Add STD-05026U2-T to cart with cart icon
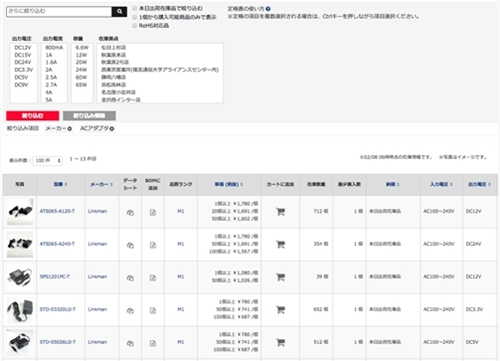This screenshot has width=500, height=361. [280, 342]
